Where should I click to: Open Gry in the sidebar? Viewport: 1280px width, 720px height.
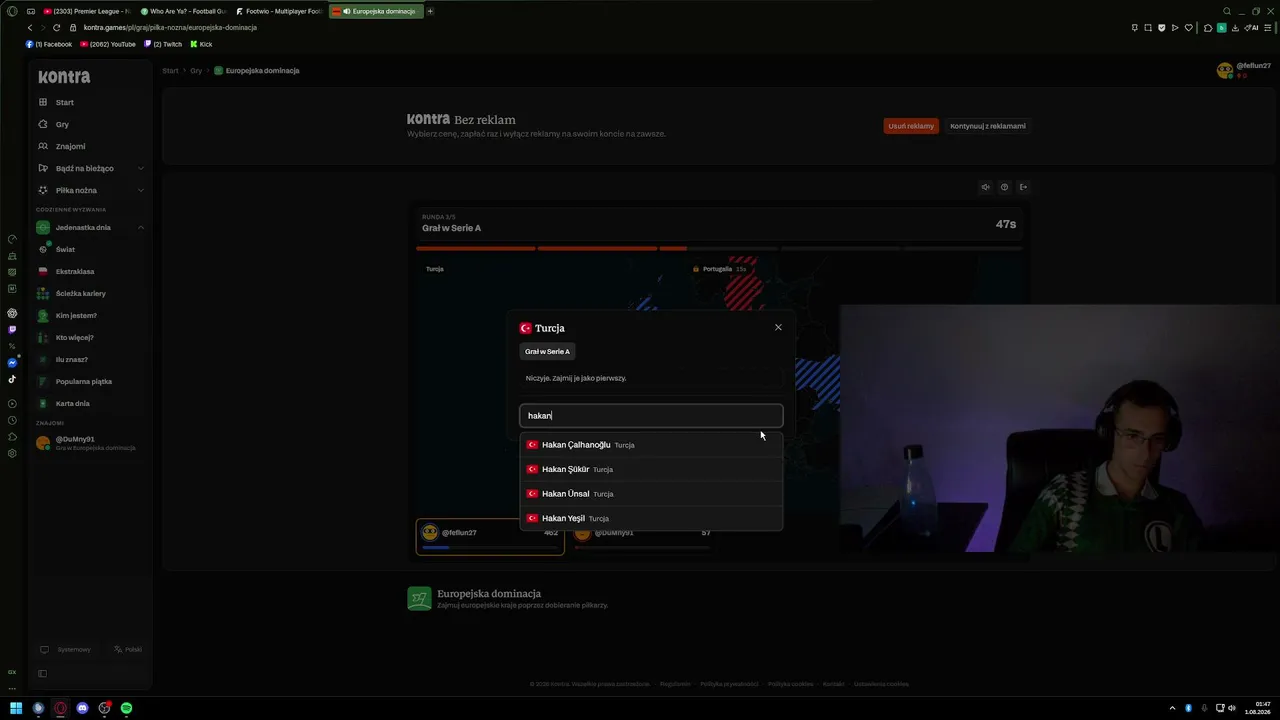point(91,124)
